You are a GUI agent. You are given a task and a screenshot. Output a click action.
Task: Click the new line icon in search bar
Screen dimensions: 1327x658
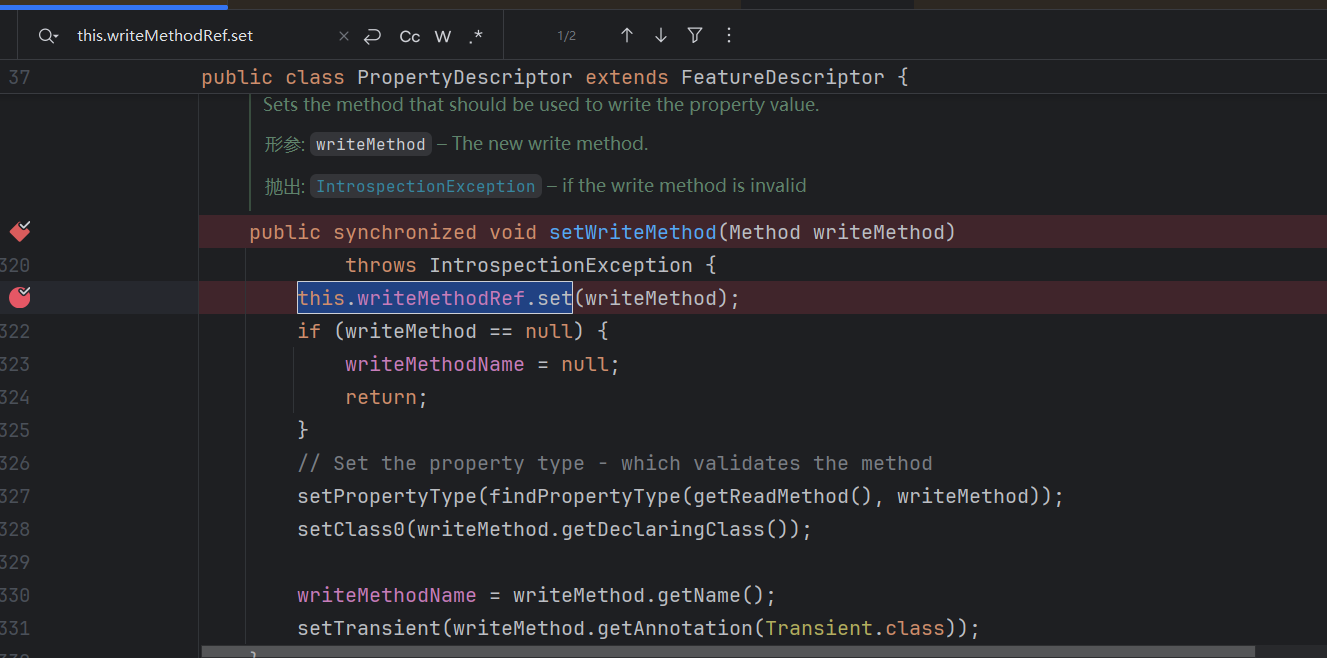pyautogui.click(x=372, y=36)
